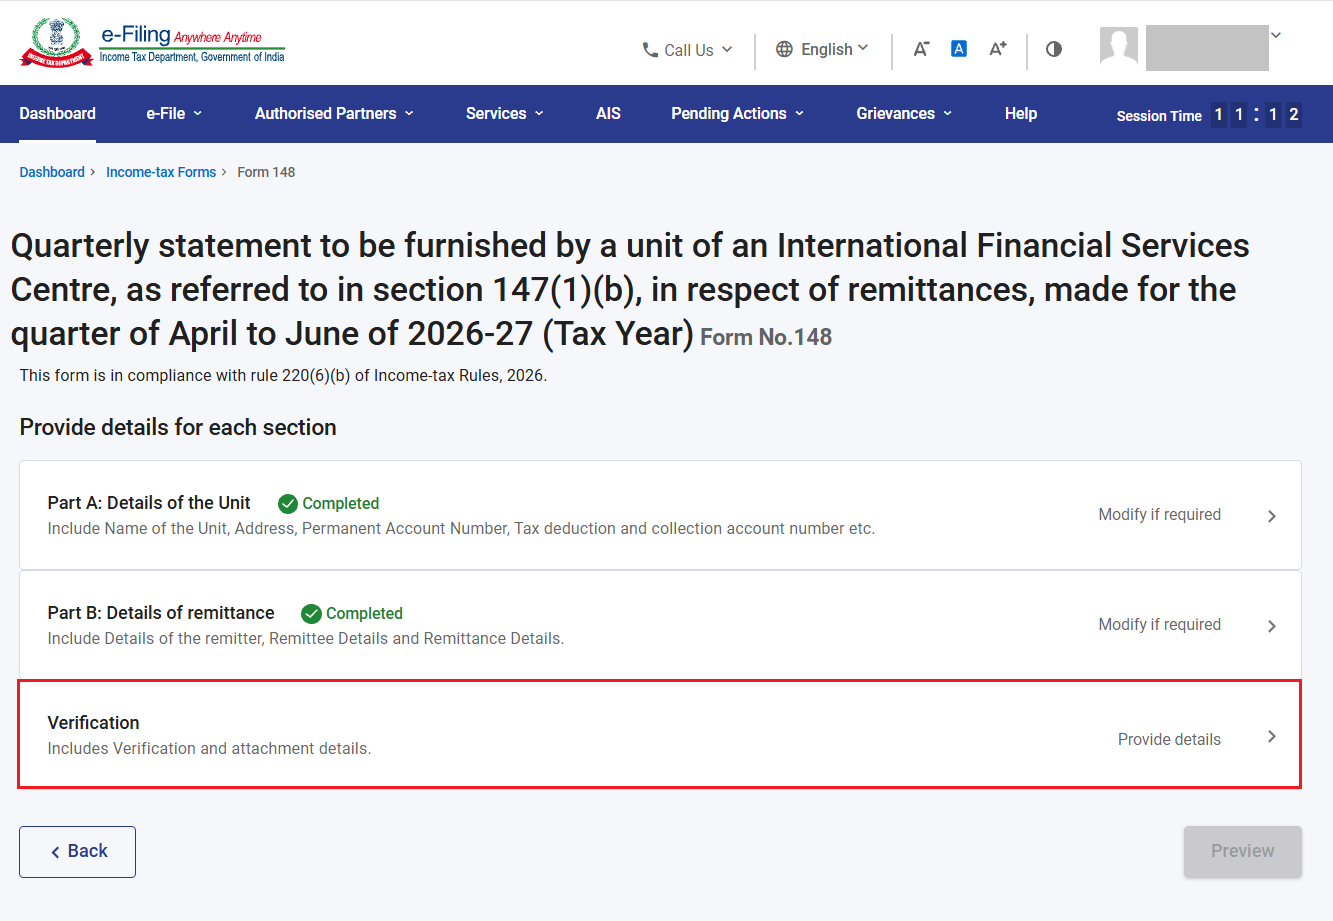The image size is (1333, 921).
Task: Click the green Completed check icon for Part B
Action: coord(311,614)
